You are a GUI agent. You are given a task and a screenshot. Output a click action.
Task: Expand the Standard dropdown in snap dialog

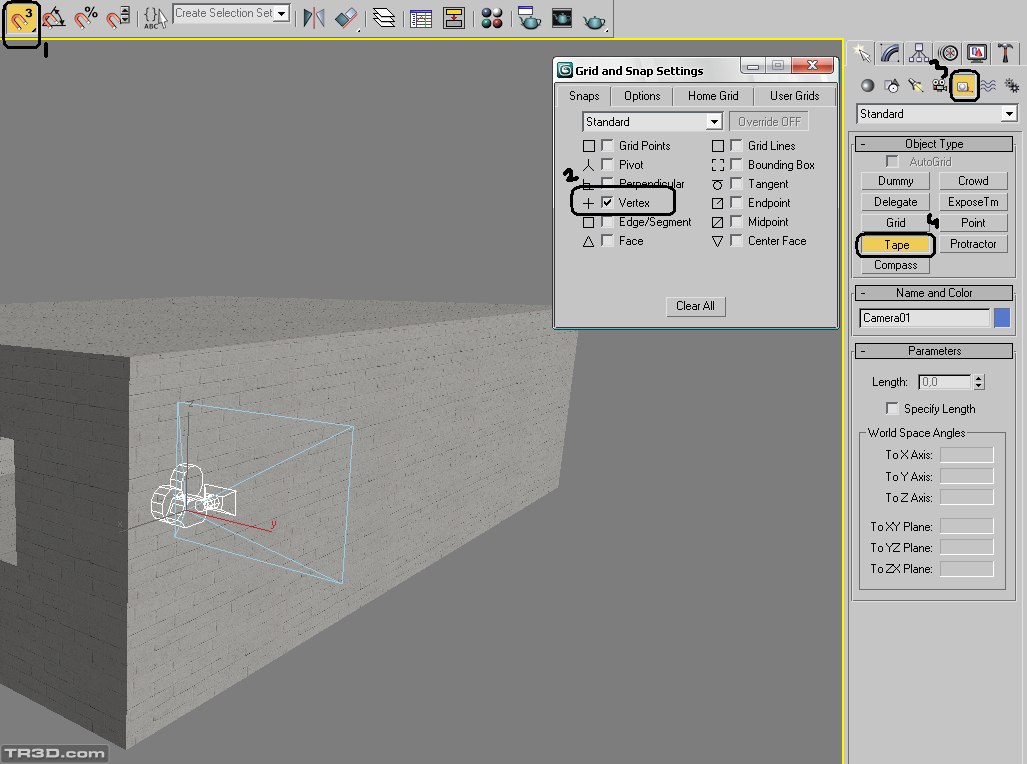713,122
